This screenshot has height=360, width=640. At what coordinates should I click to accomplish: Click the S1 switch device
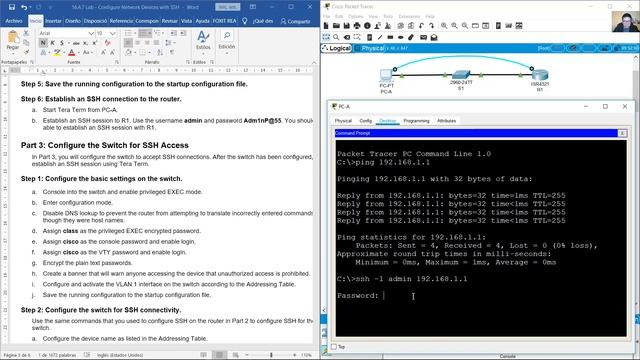point(461,75)
